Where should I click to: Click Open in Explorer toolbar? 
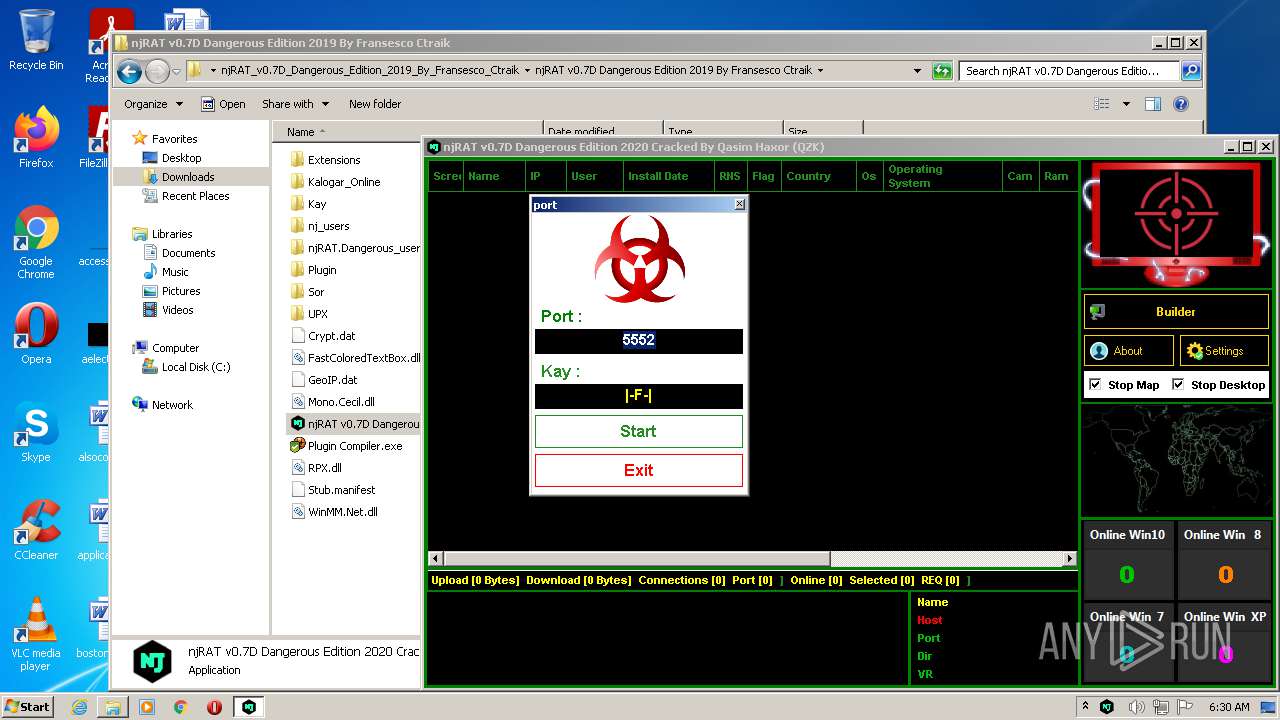click(x=223, y=104)
